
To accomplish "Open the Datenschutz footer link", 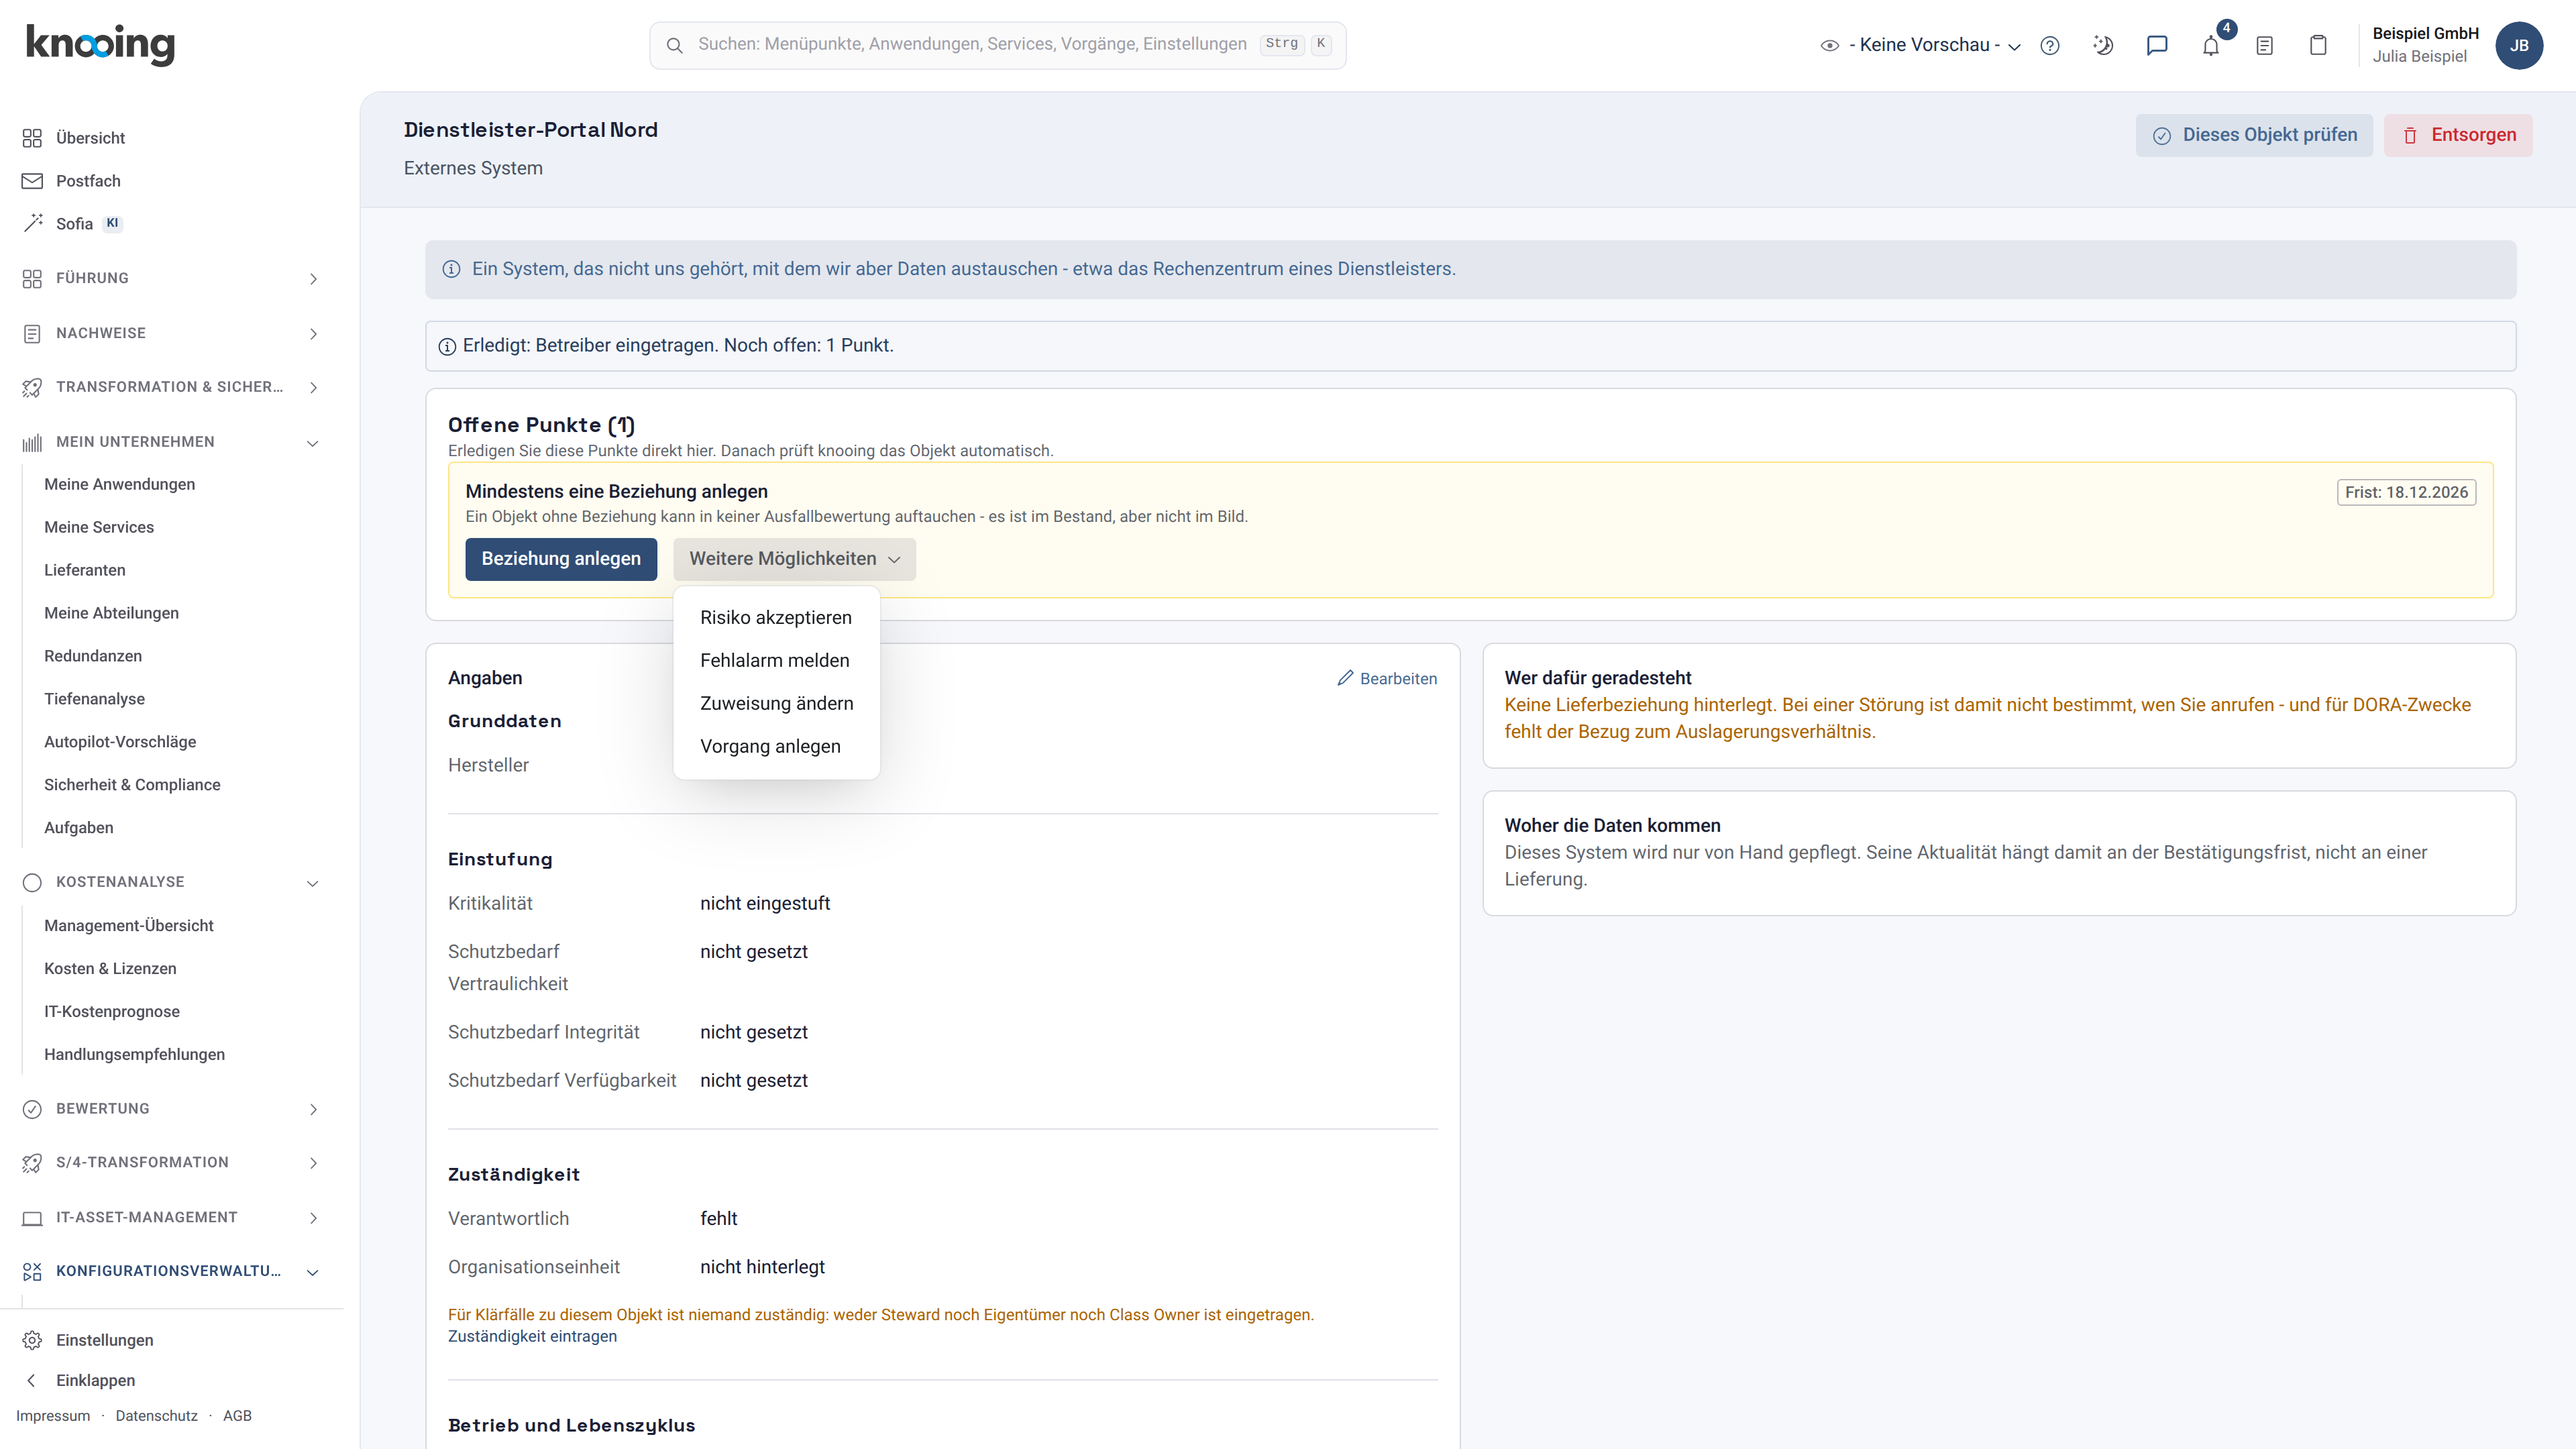I will coord(156,1416).
